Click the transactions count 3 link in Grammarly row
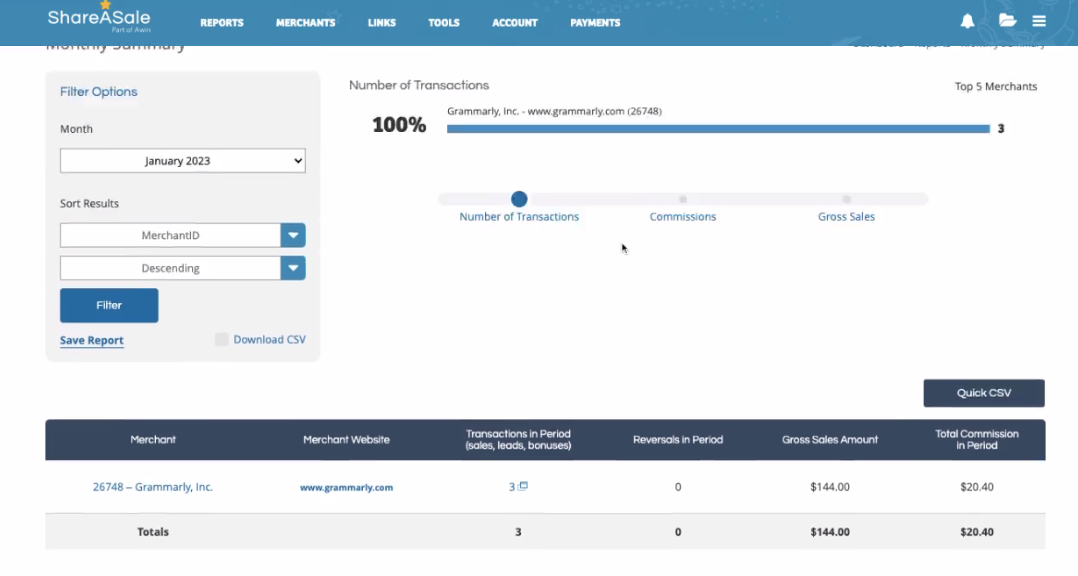1078x576 pixels. [x=512, y=487]
